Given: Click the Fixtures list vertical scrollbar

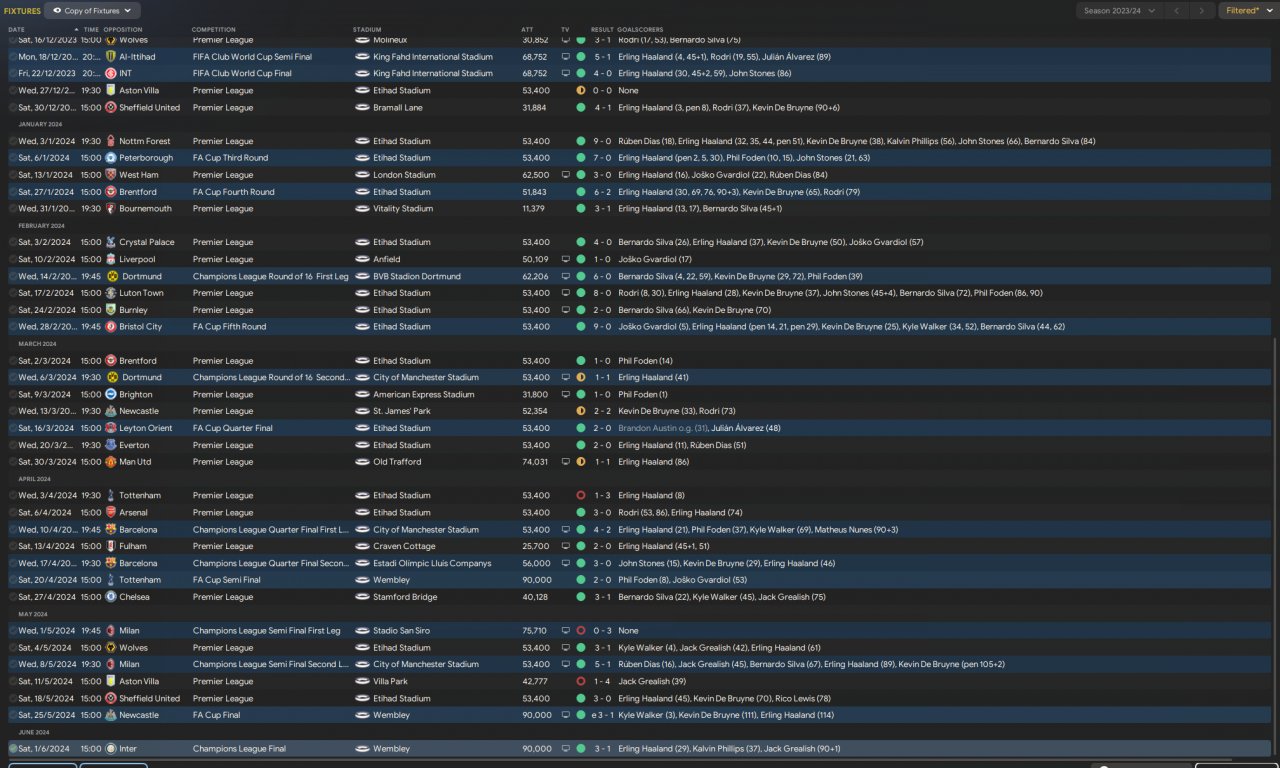Looking at the screenshot, I should point(1275,545).
